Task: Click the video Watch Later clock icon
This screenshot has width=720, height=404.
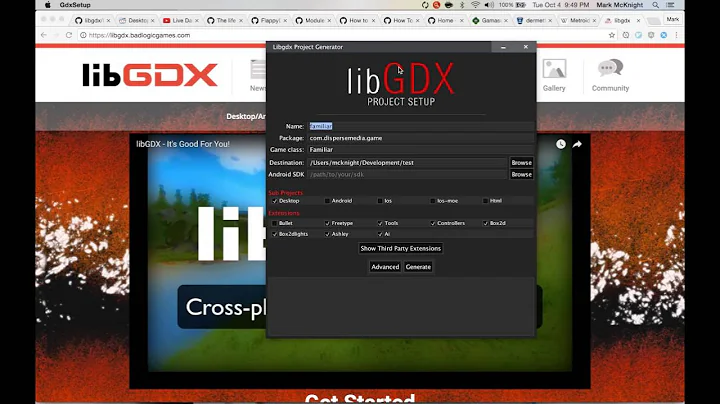Action: coord(561,144)
